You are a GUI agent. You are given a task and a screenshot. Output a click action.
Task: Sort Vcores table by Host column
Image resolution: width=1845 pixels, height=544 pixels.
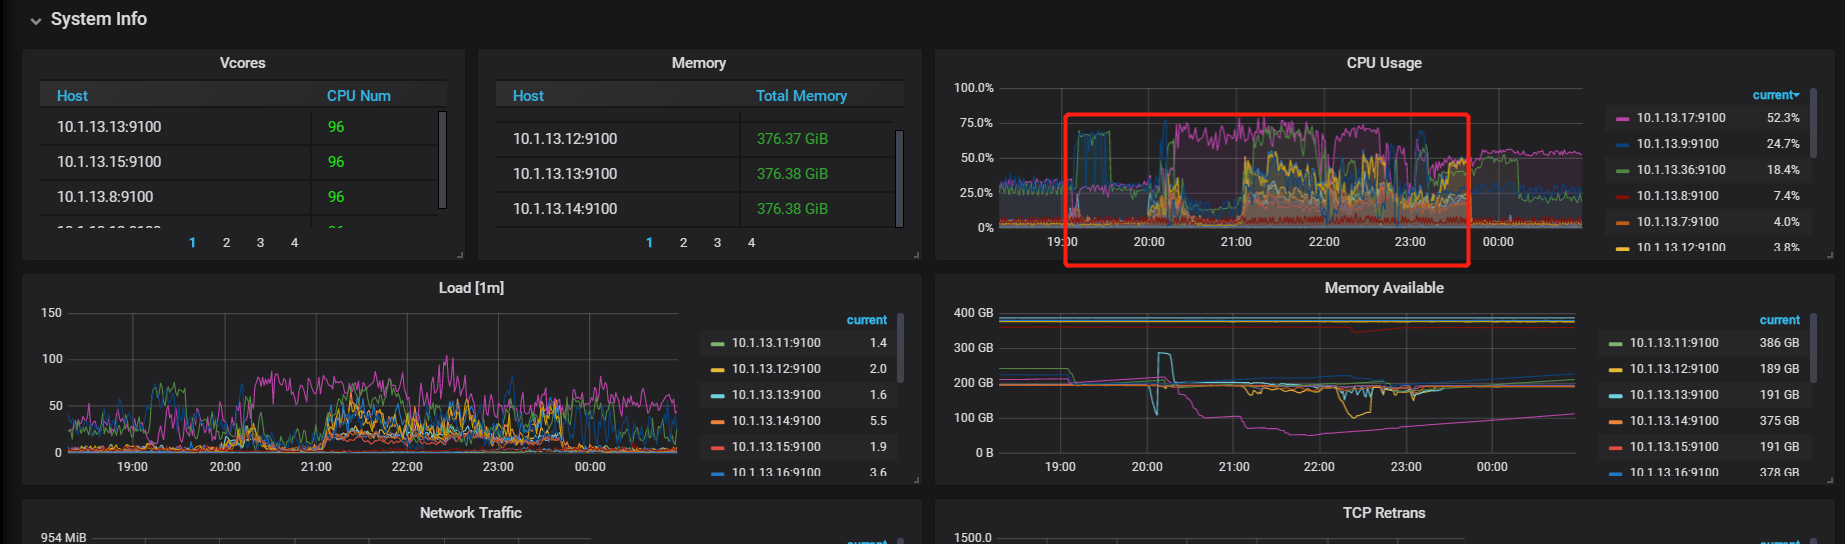(x=72, y=96)
